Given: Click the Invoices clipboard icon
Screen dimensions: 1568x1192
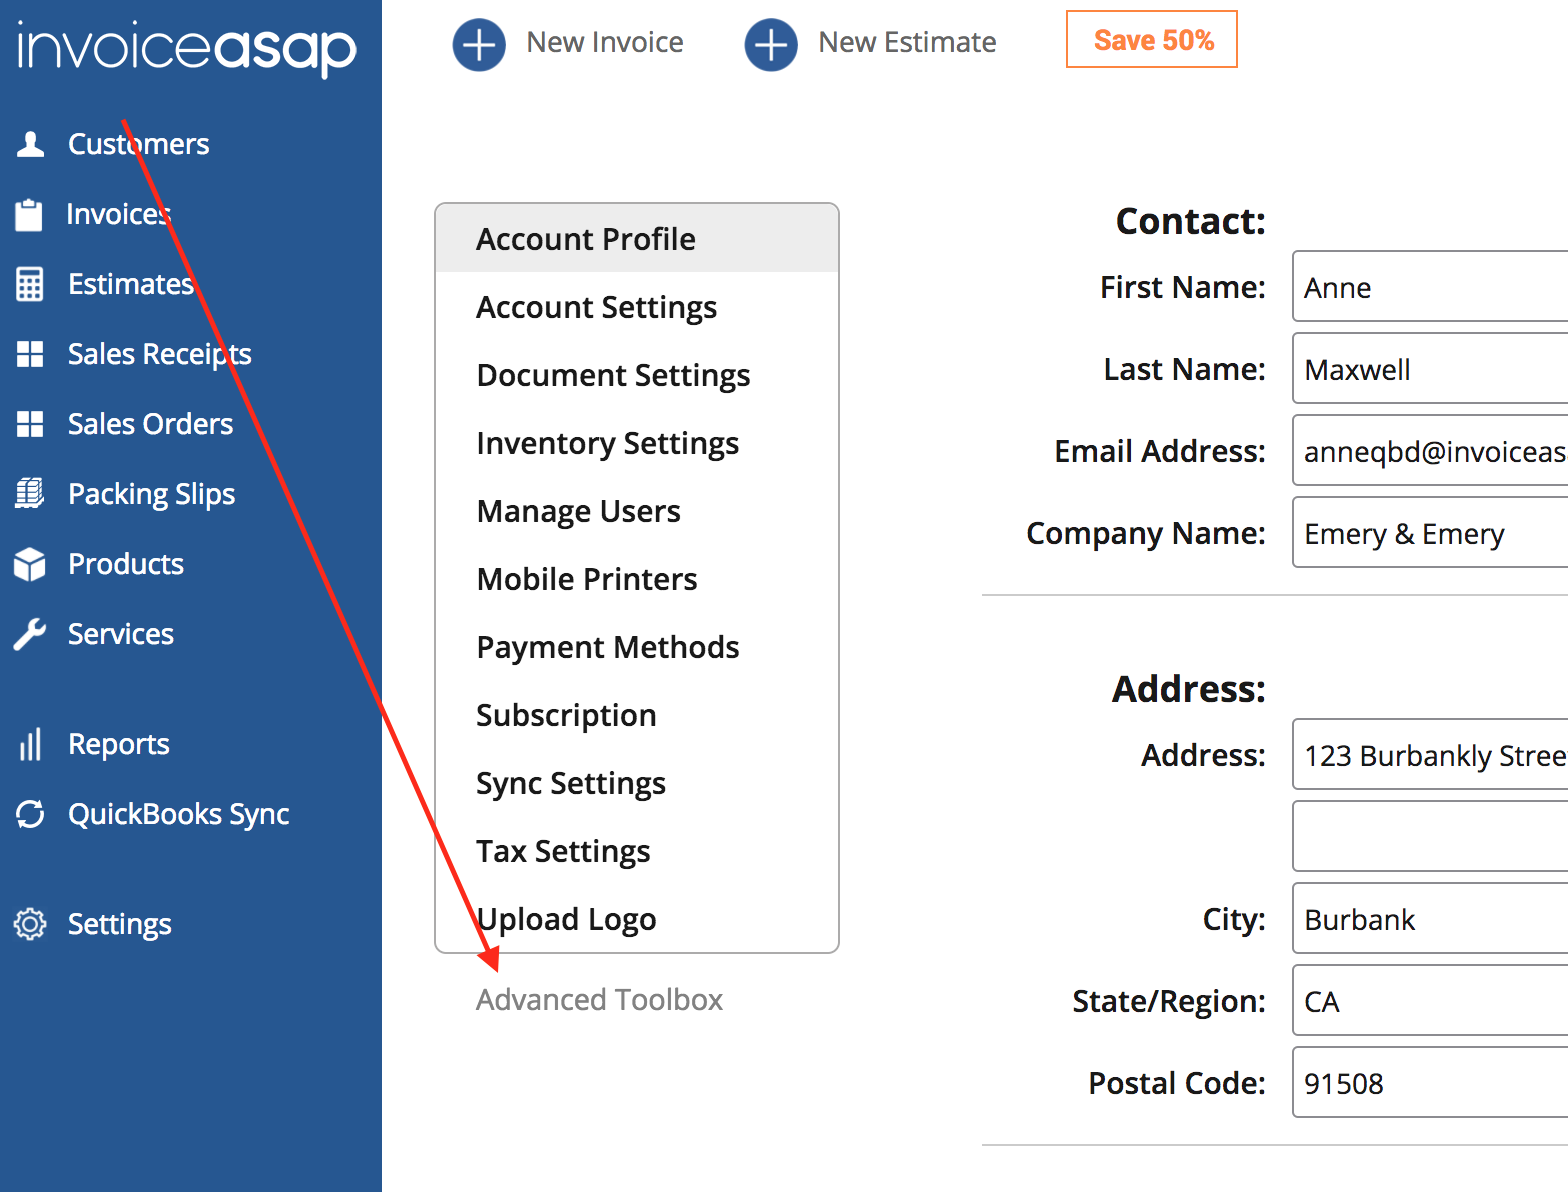Looking at the screenshot, I should pos(29,214).
